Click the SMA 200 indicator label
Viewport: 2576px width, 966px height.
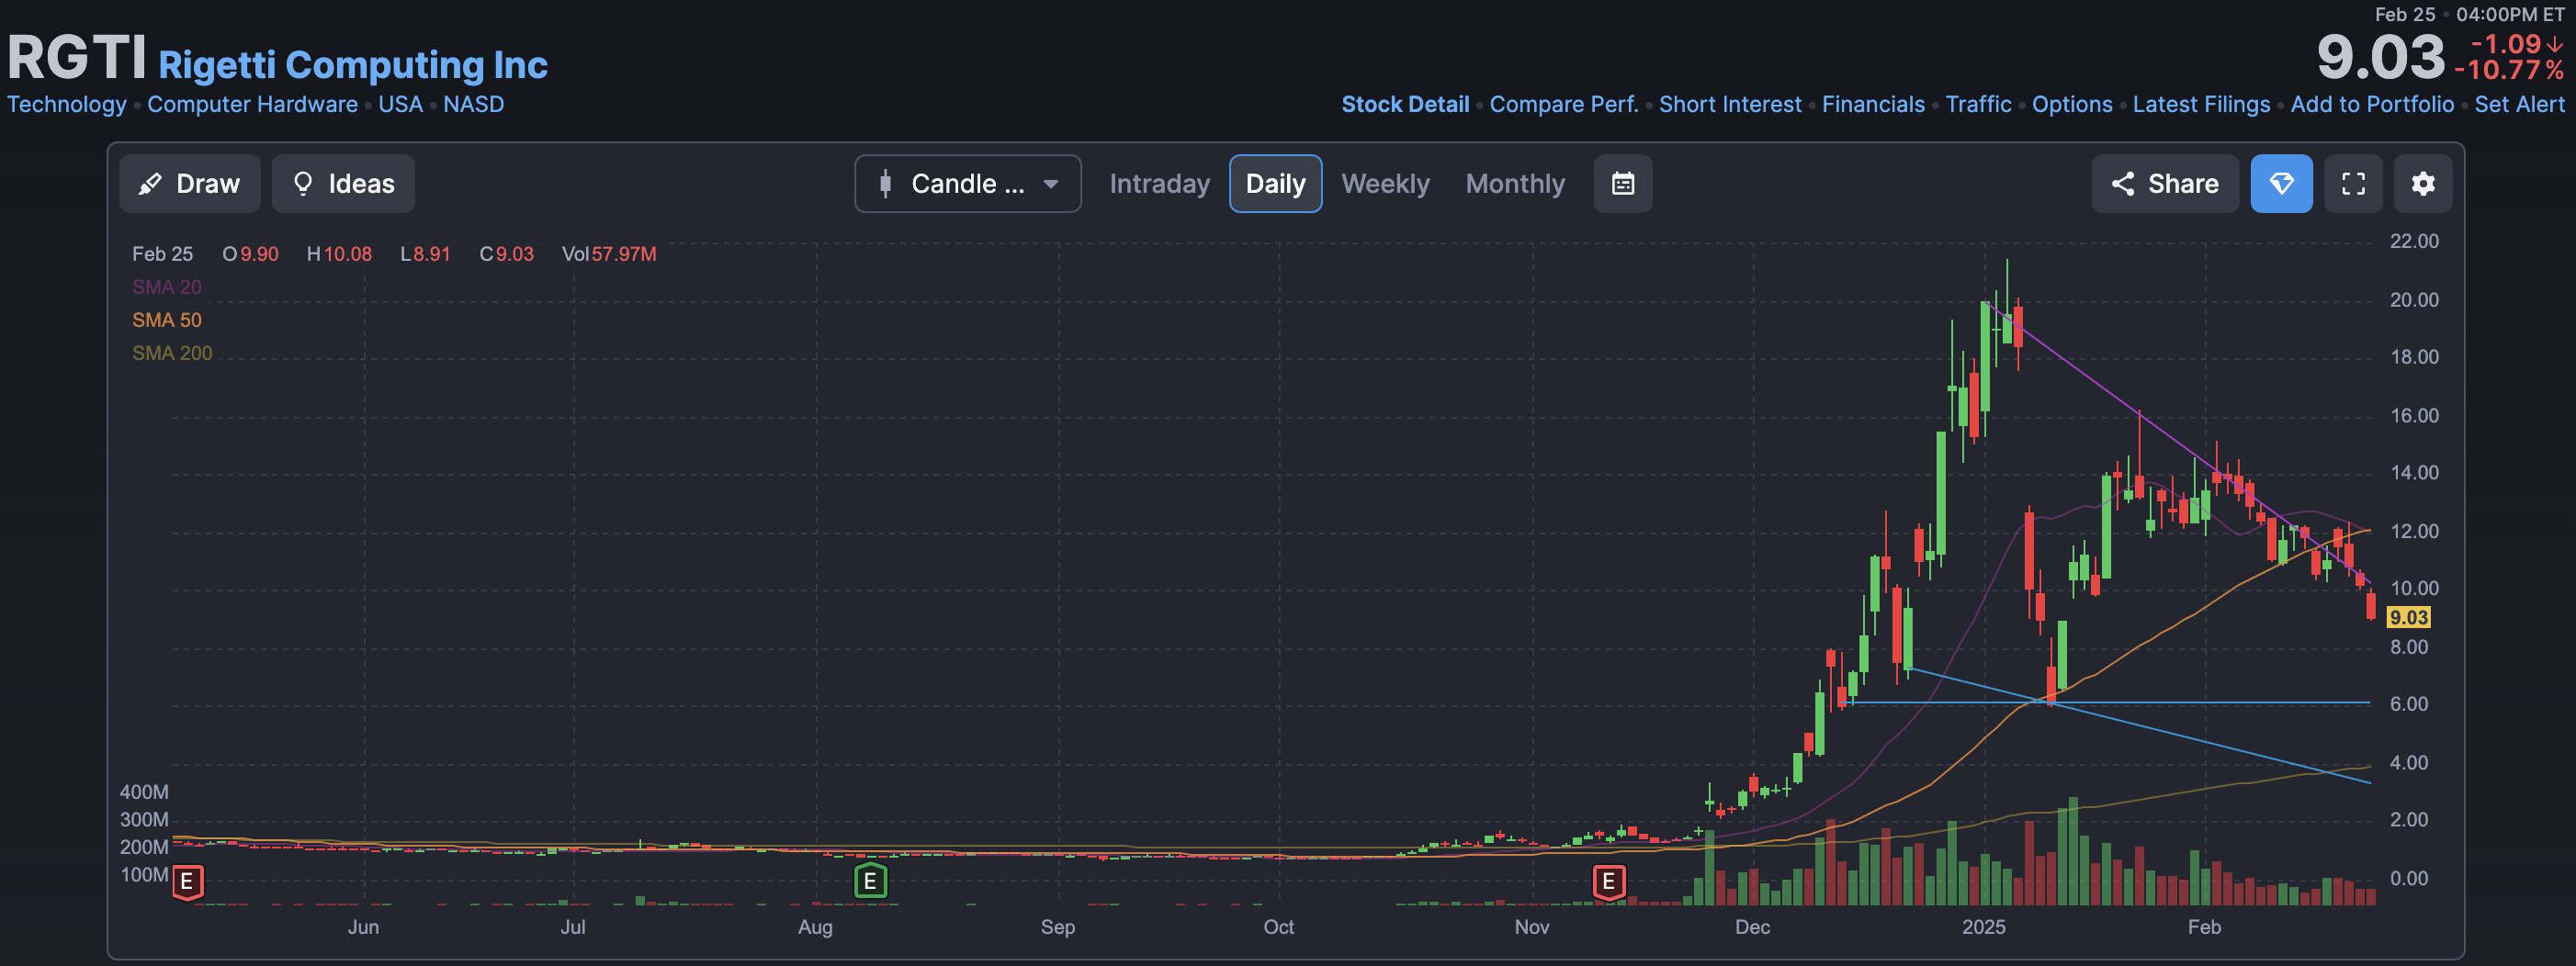pos(172,353)
